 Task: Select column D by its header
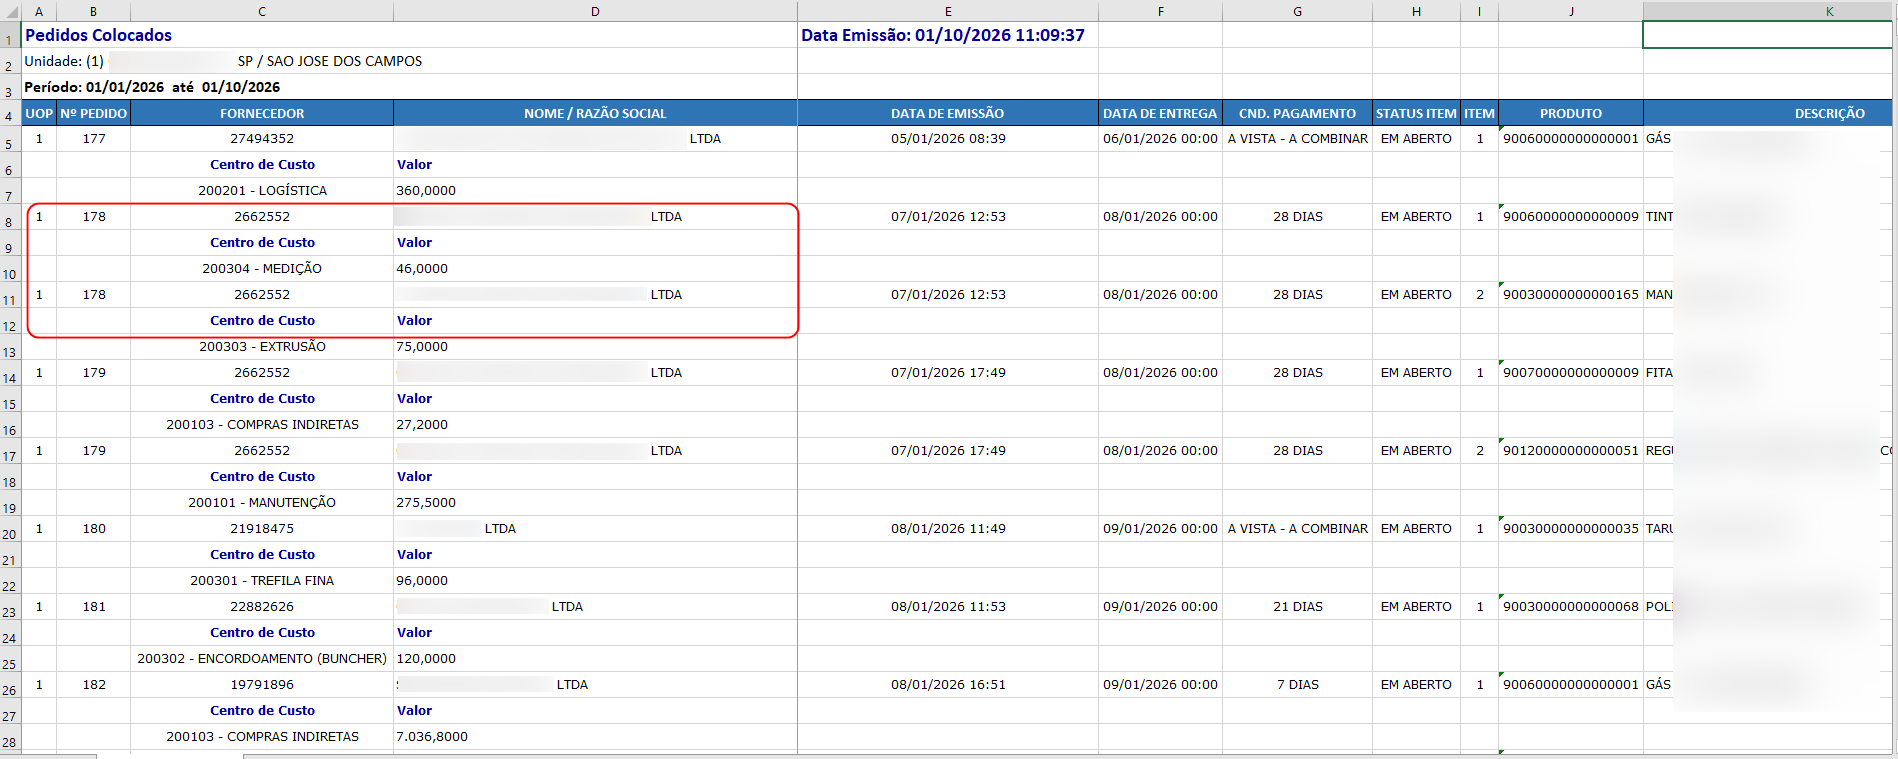pos(595,11)
